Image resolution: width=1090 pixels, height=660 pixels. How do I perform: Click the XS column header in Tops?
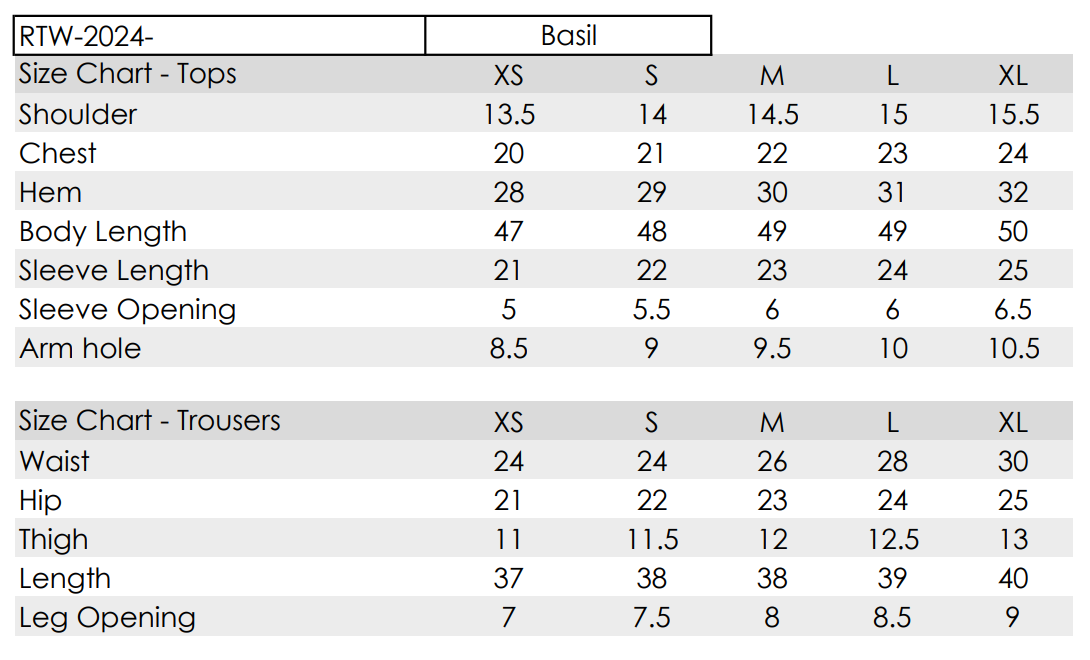pyautogui.click(x=508, y=75)
